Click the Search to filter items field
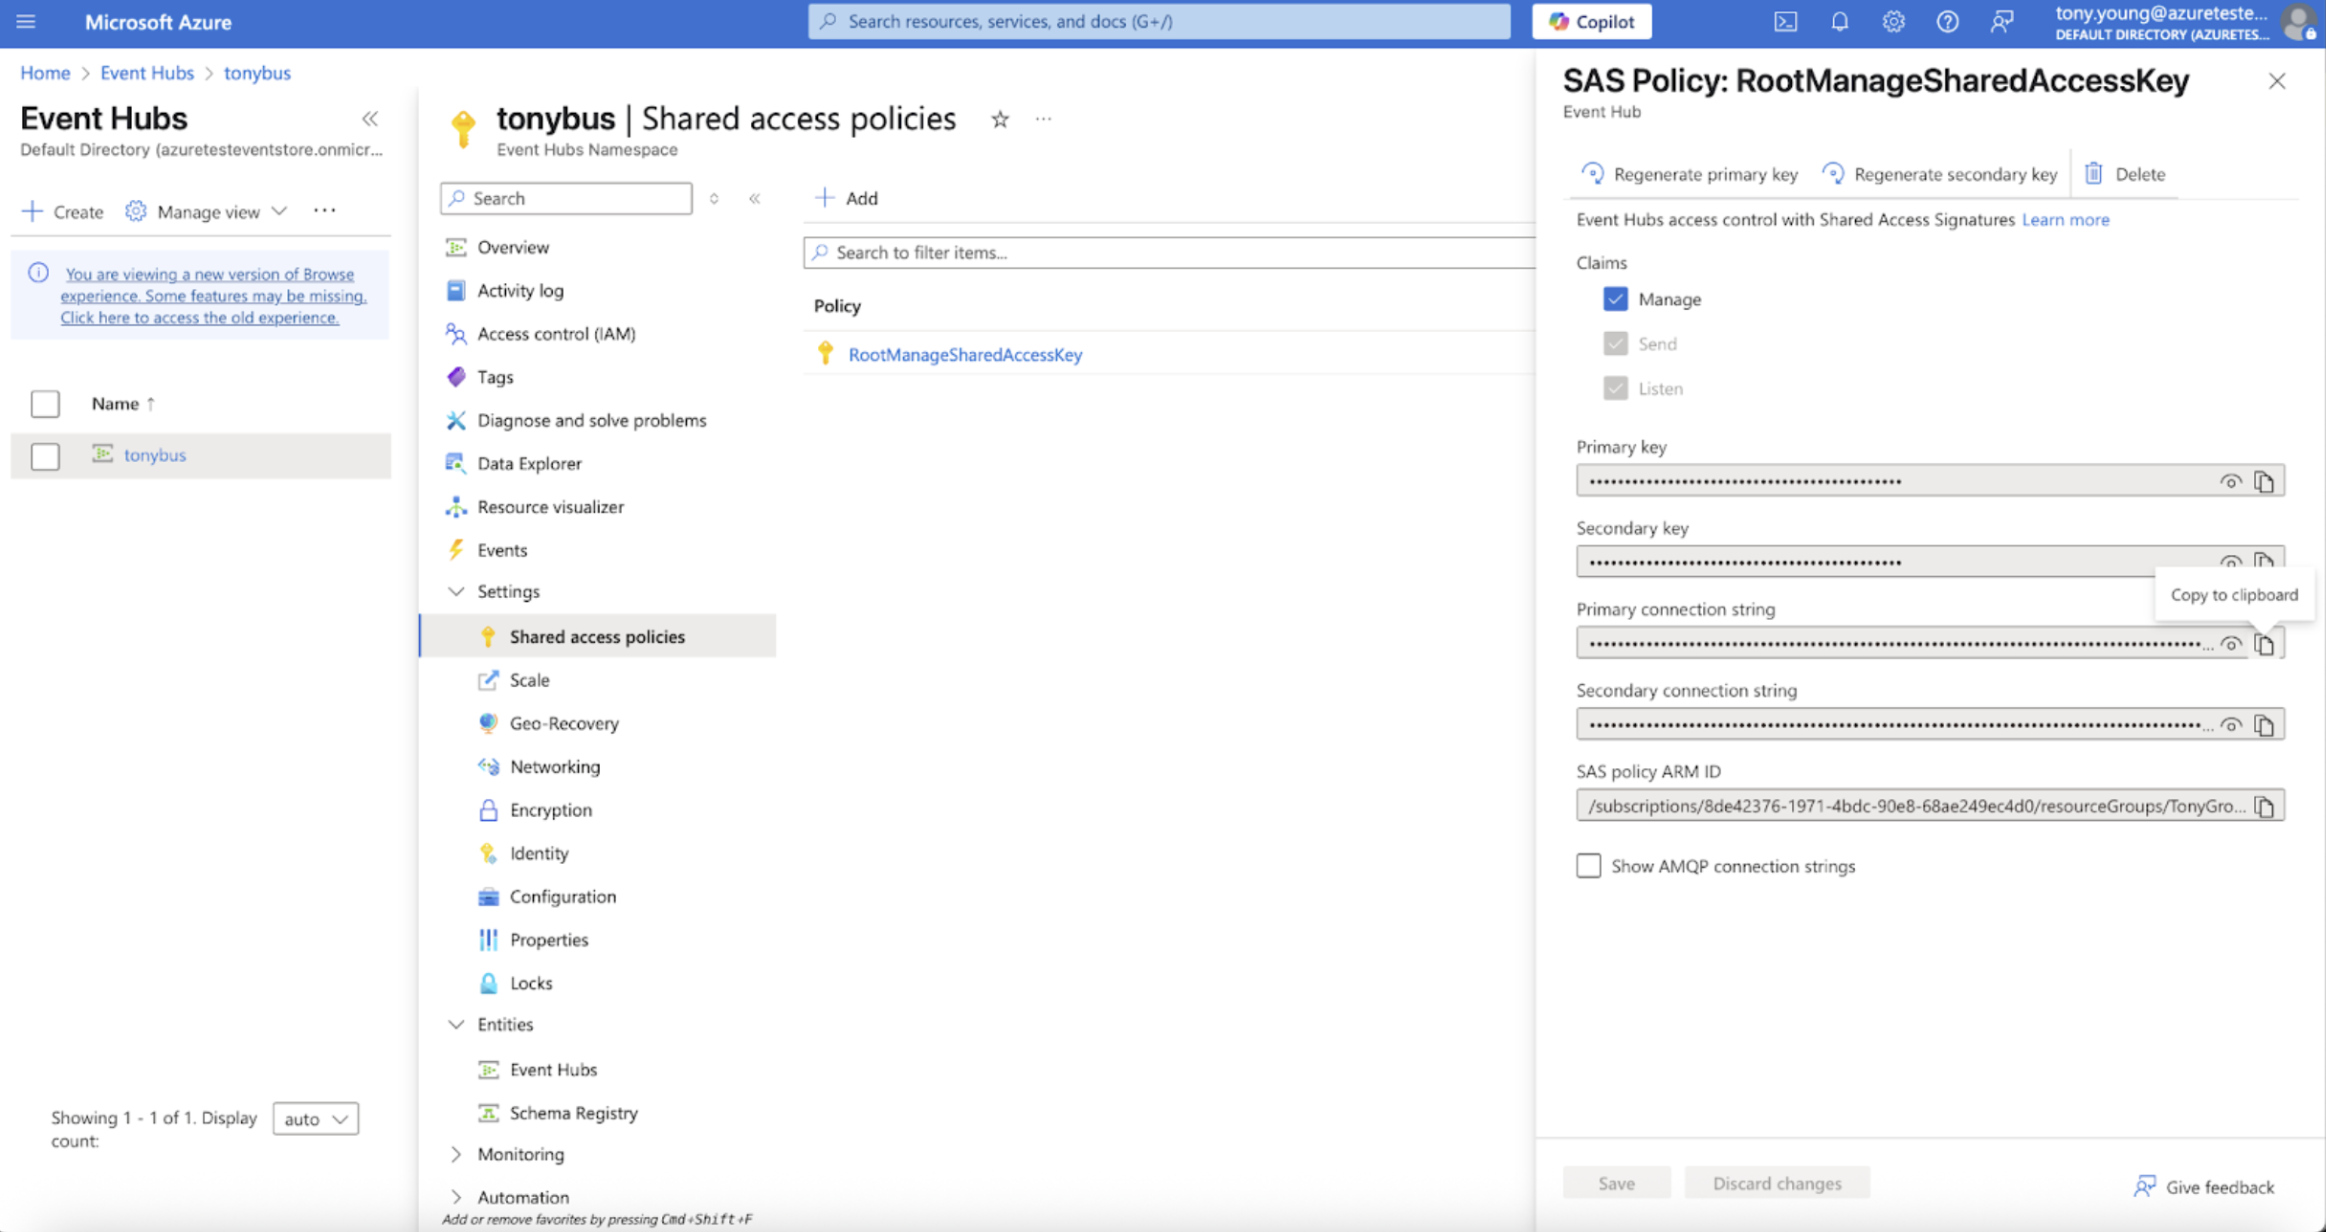 (1170, 252)
